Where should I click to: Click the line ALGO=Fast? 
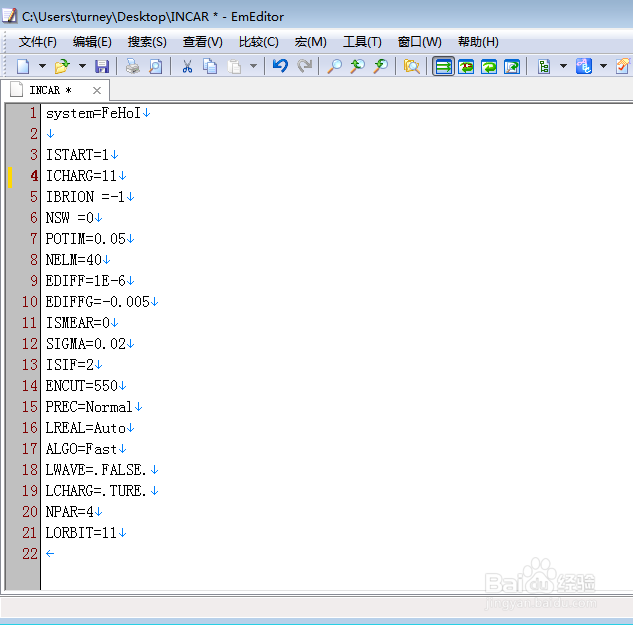coord(81,449)
